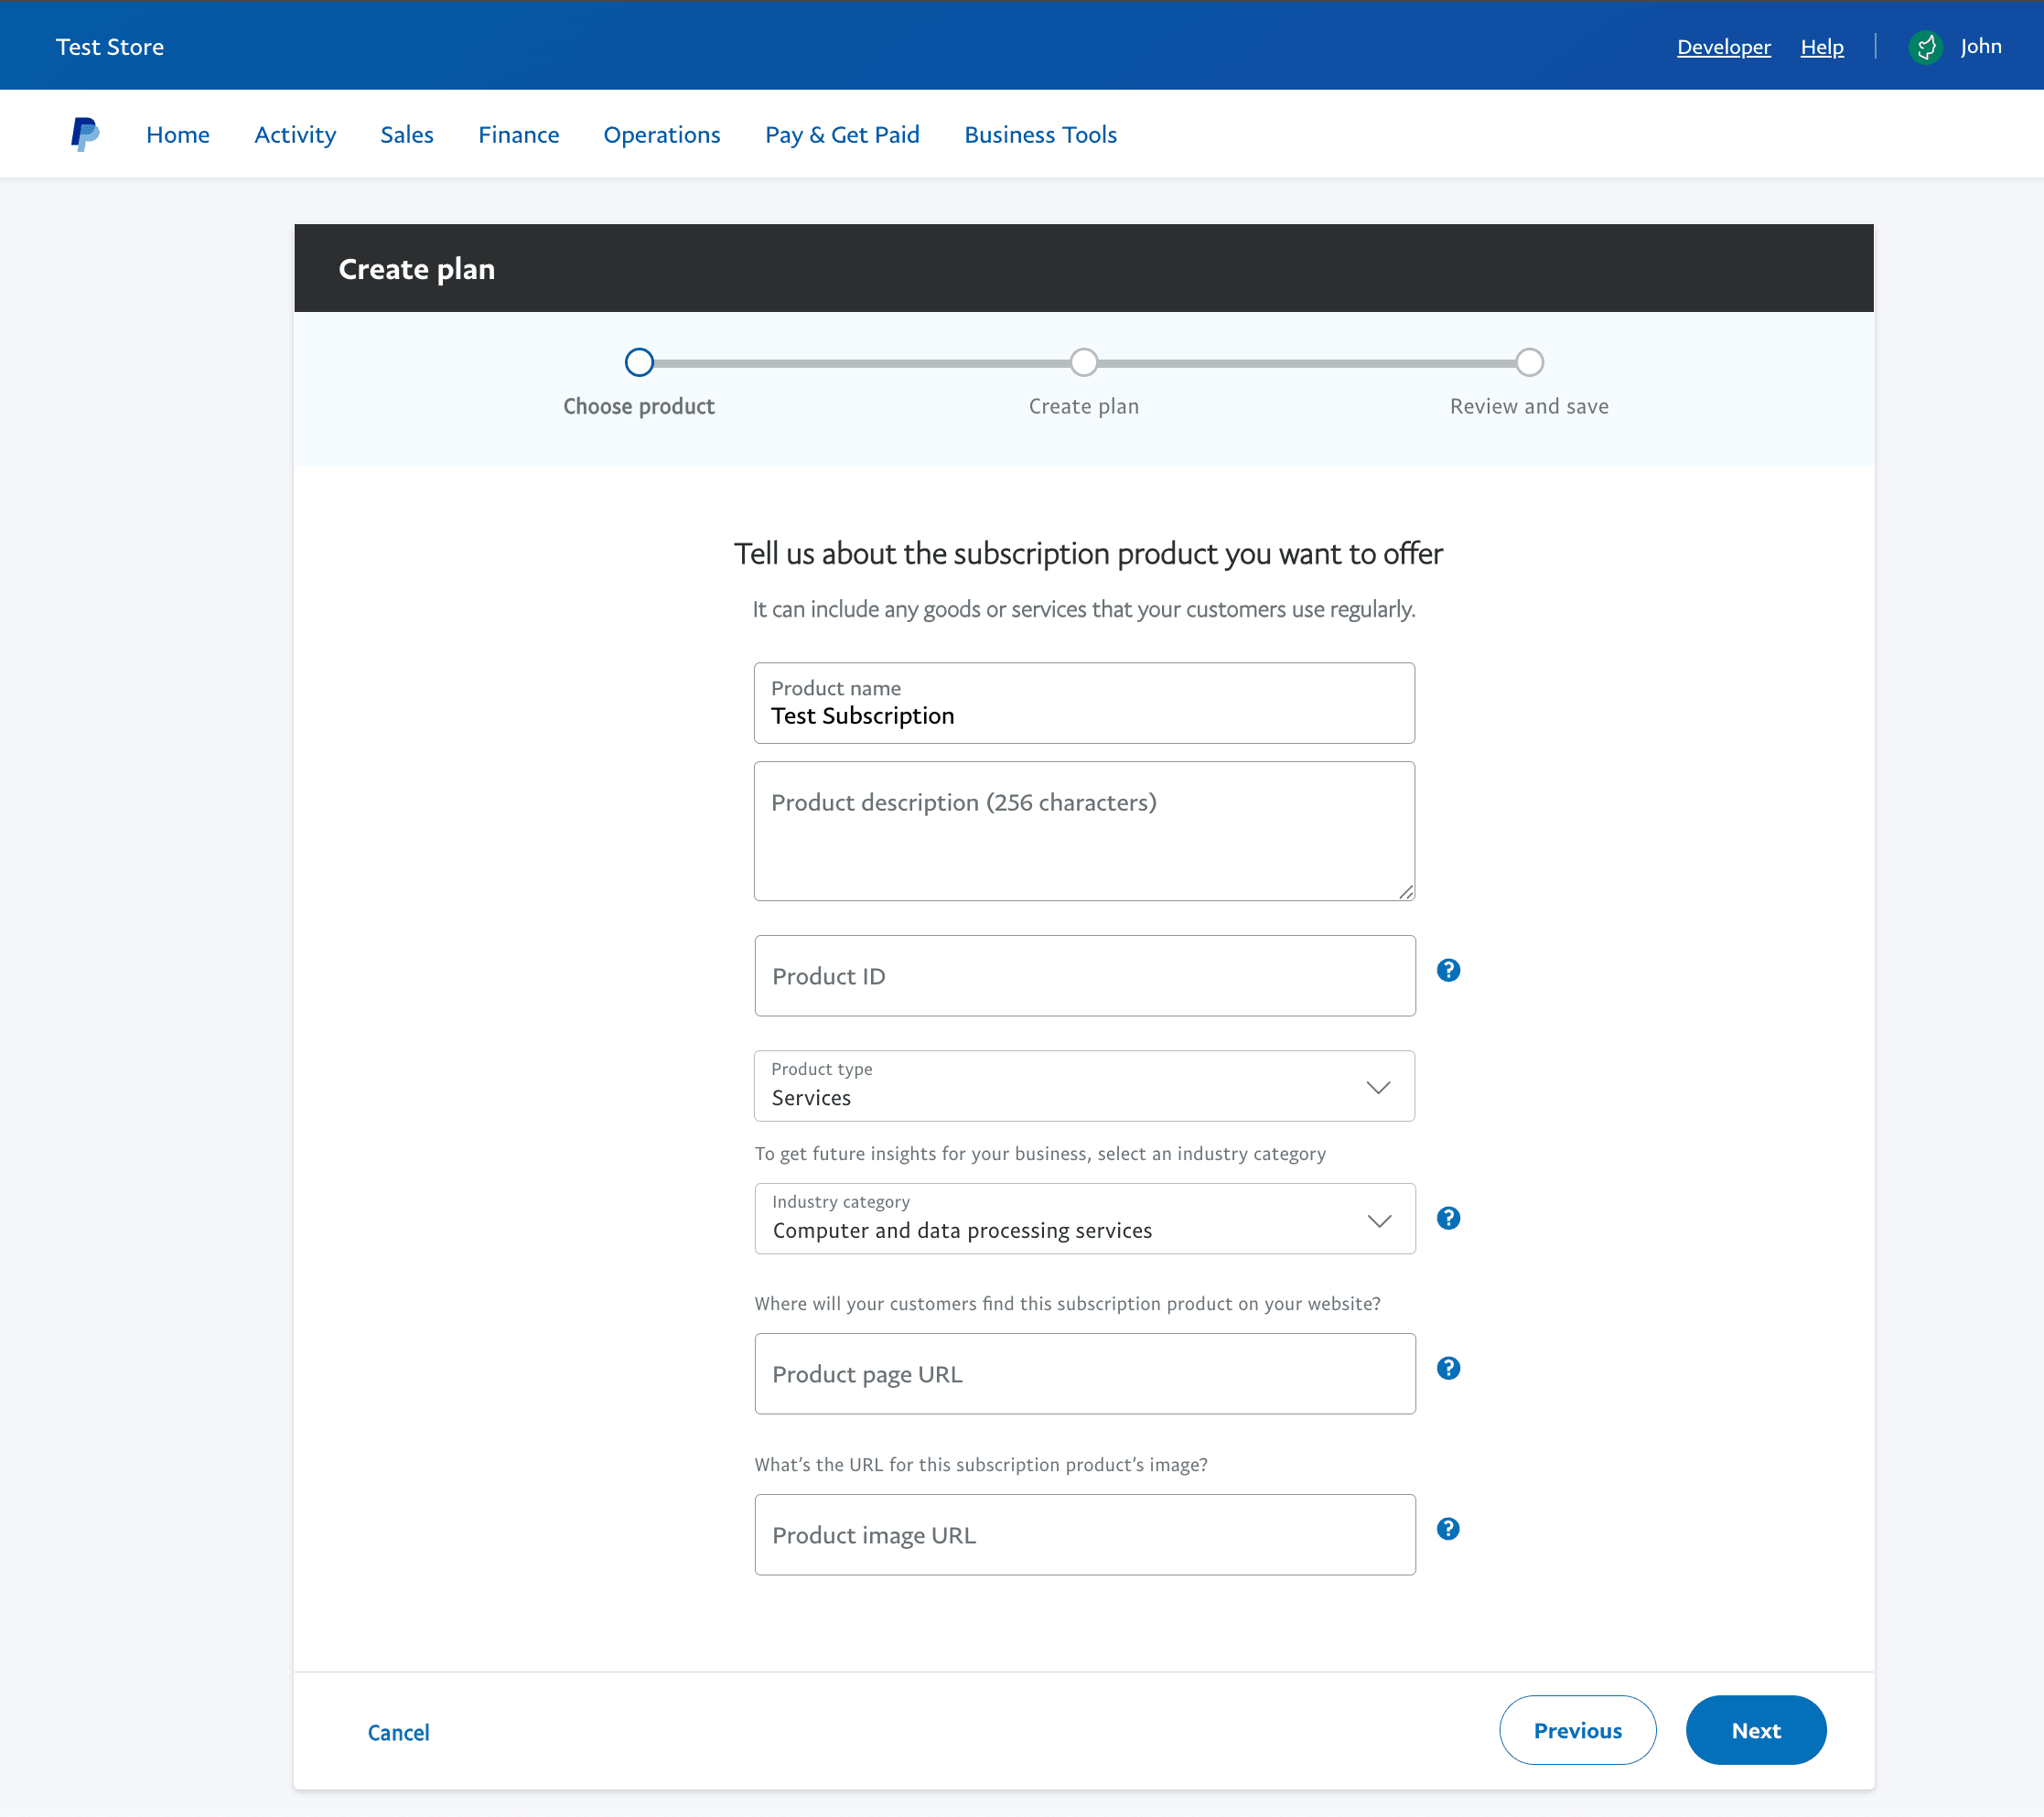Click the PayPal logo icon
The image size is (2044, 1817).
point(85,134)
